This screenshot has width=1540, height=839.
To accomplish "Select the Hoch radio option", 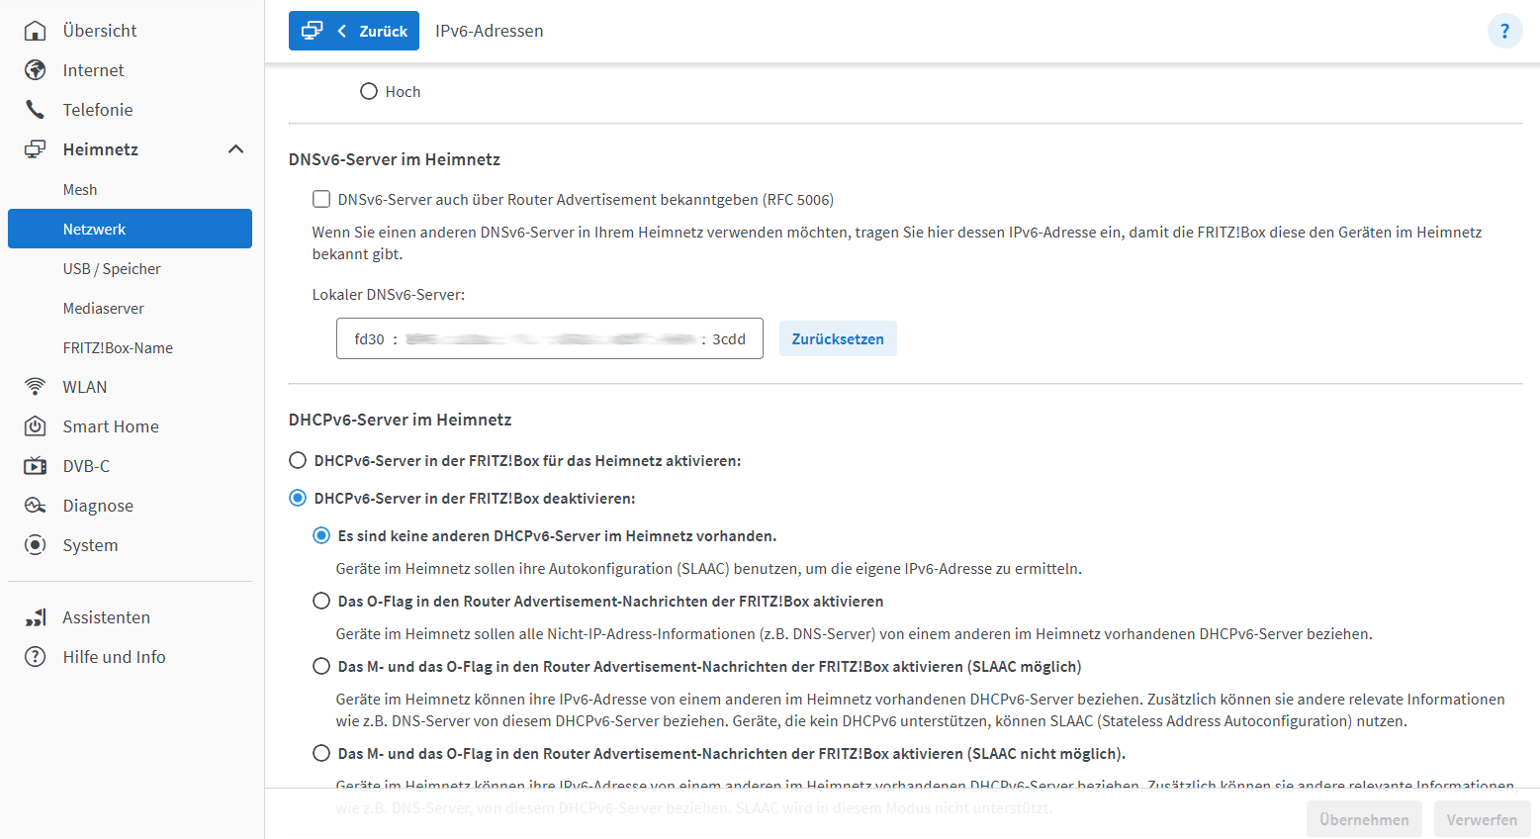I will click(x=369, y=92).
